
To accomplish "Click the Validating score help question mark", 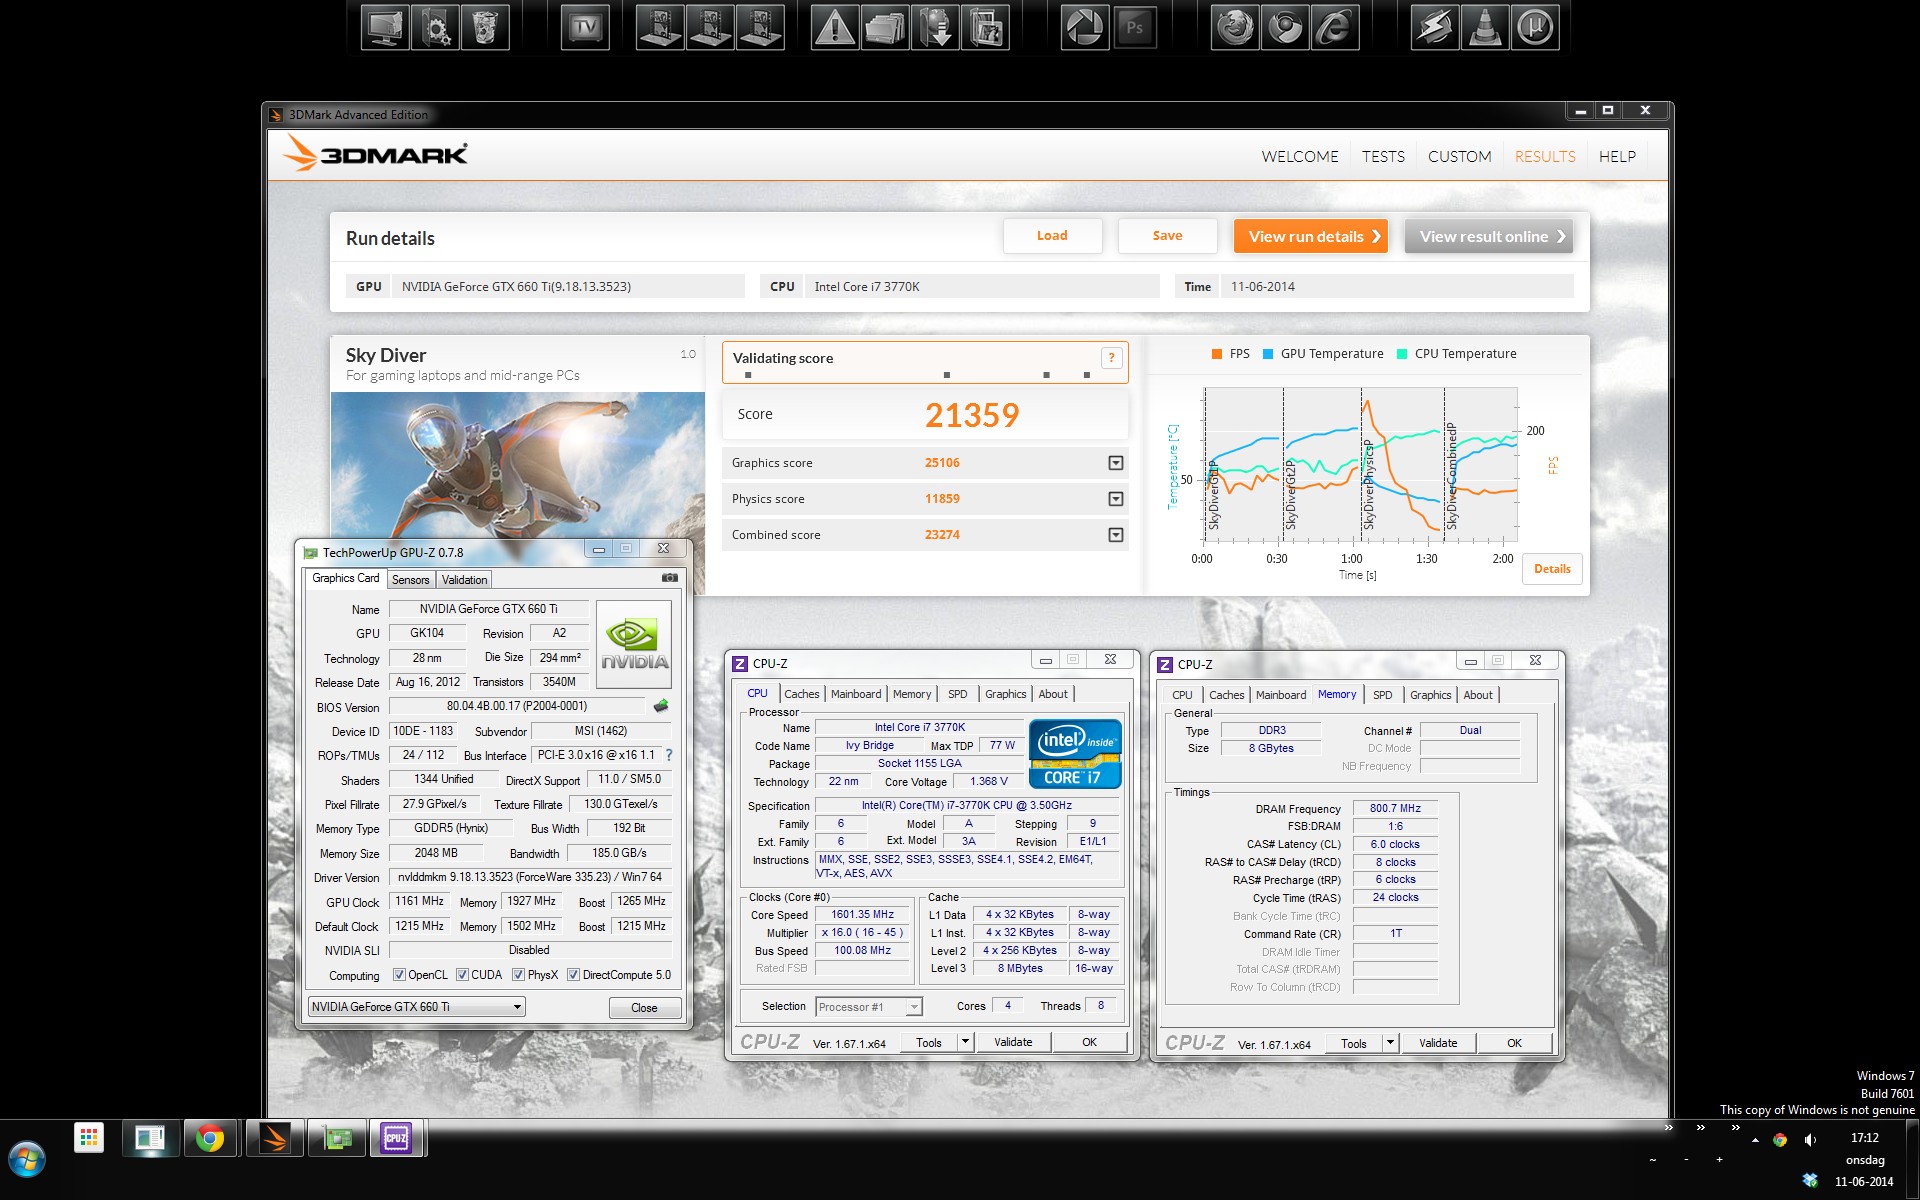I will pyautogui.click(x=1111, y=358).
